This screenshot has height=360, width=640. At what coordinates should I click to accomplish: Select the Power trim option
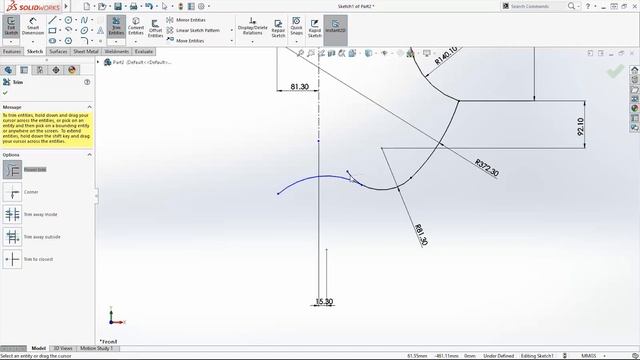tap(12, 169)
